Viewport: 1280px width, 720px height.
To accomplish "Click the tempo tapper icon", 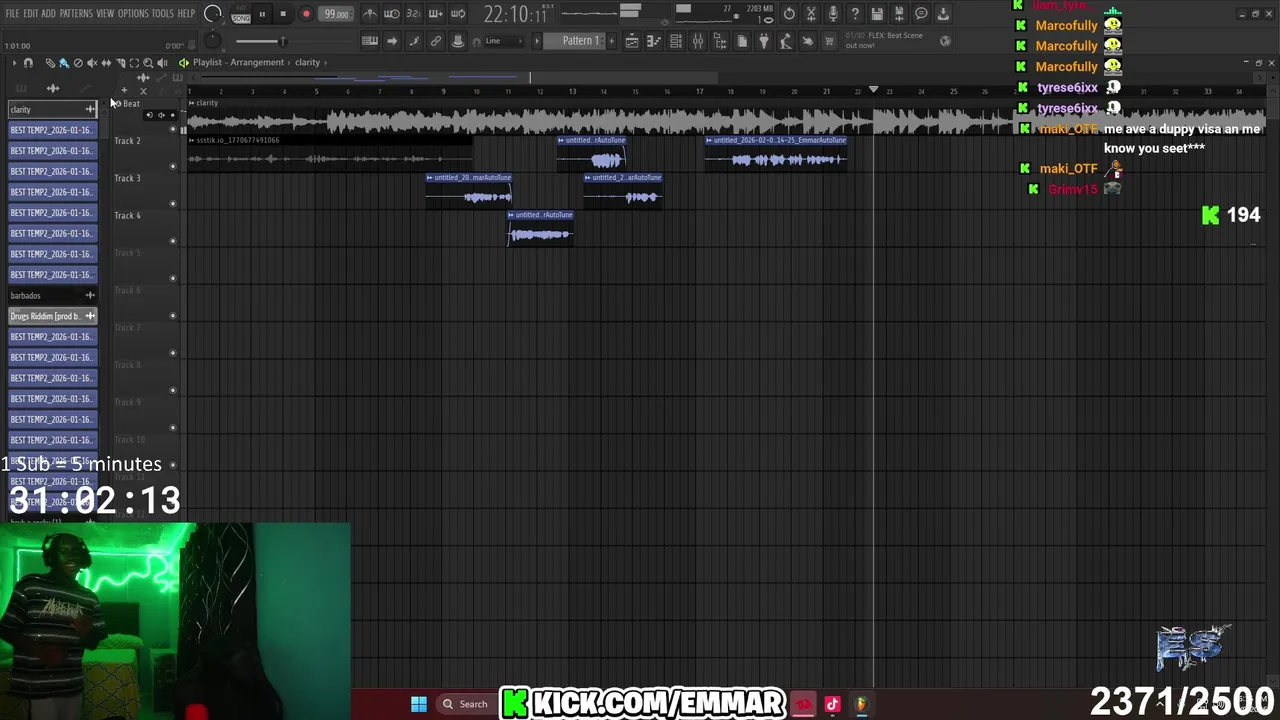I will point(786,41).
